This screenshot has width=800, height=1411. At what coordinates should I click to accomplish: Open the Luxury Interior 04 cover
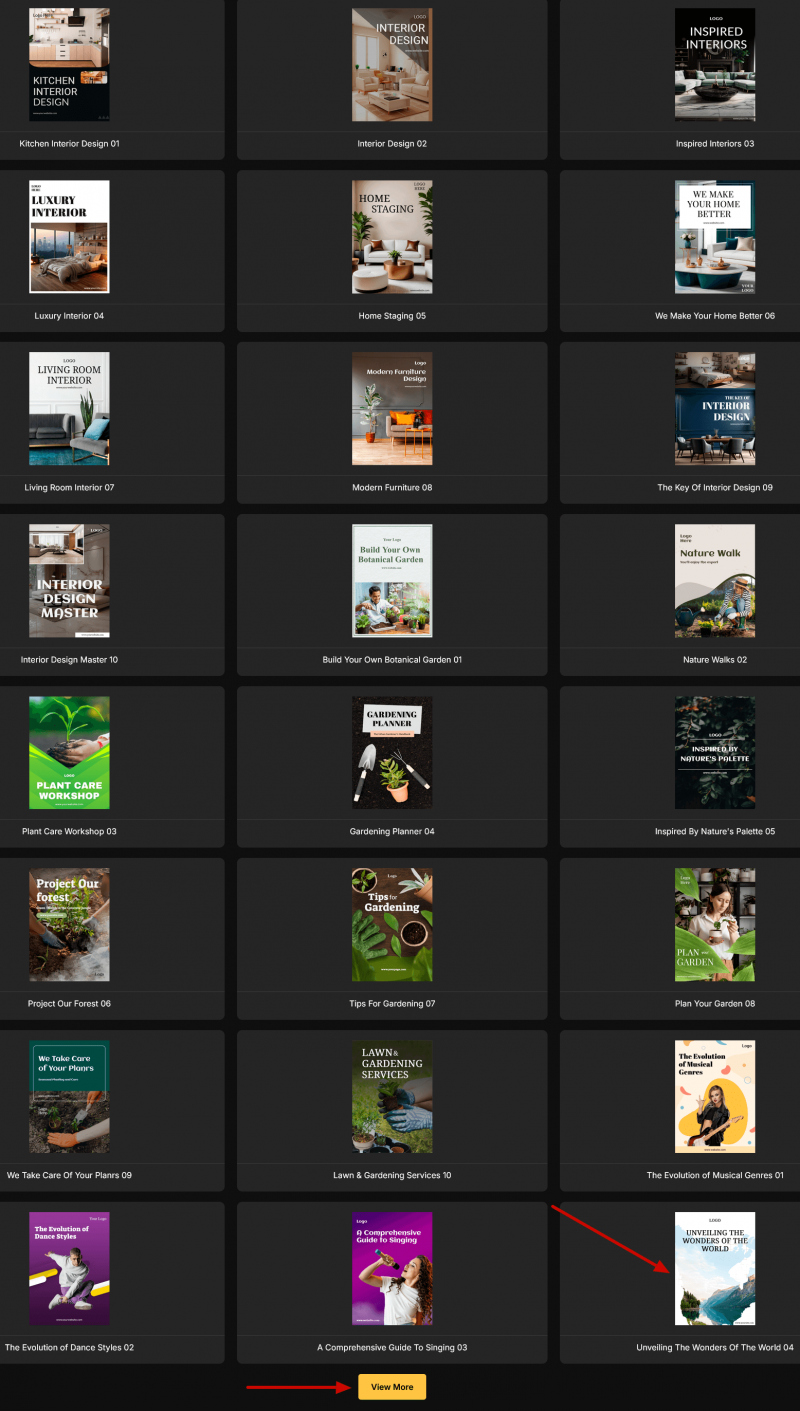(x=69, y=237)
